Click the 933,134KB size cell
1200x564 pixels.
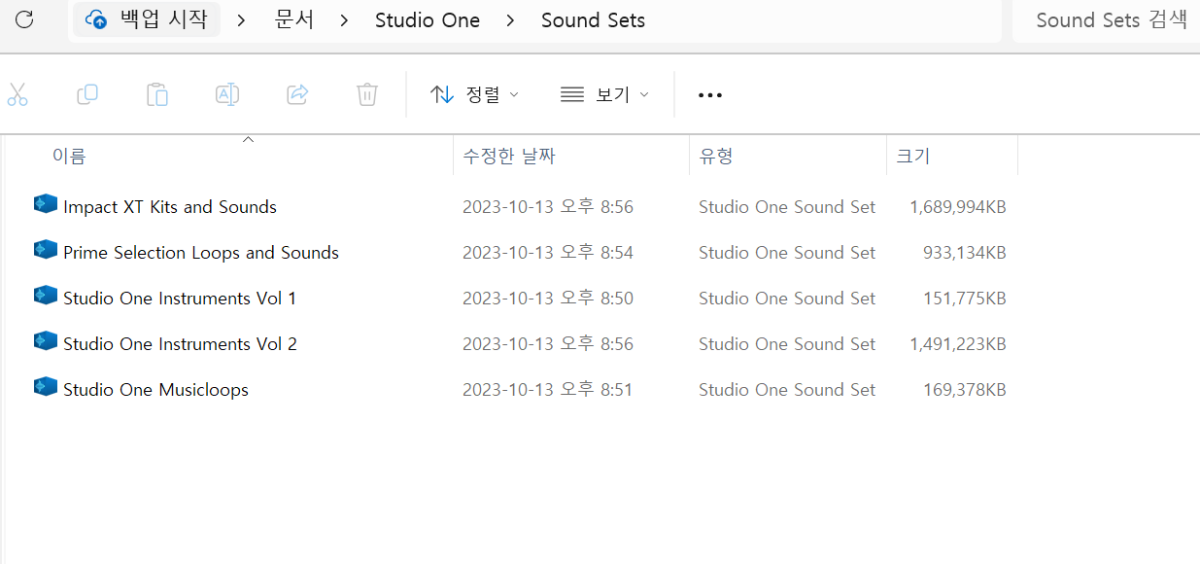tap(965, 253)
